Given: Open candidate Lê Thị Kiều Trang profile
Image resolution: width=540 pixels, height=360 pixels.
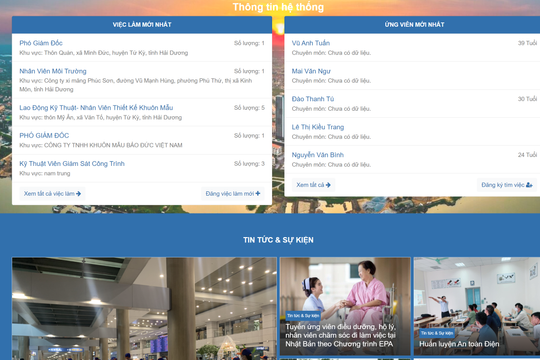Looking at the screenshot, I should pos(318,127).
